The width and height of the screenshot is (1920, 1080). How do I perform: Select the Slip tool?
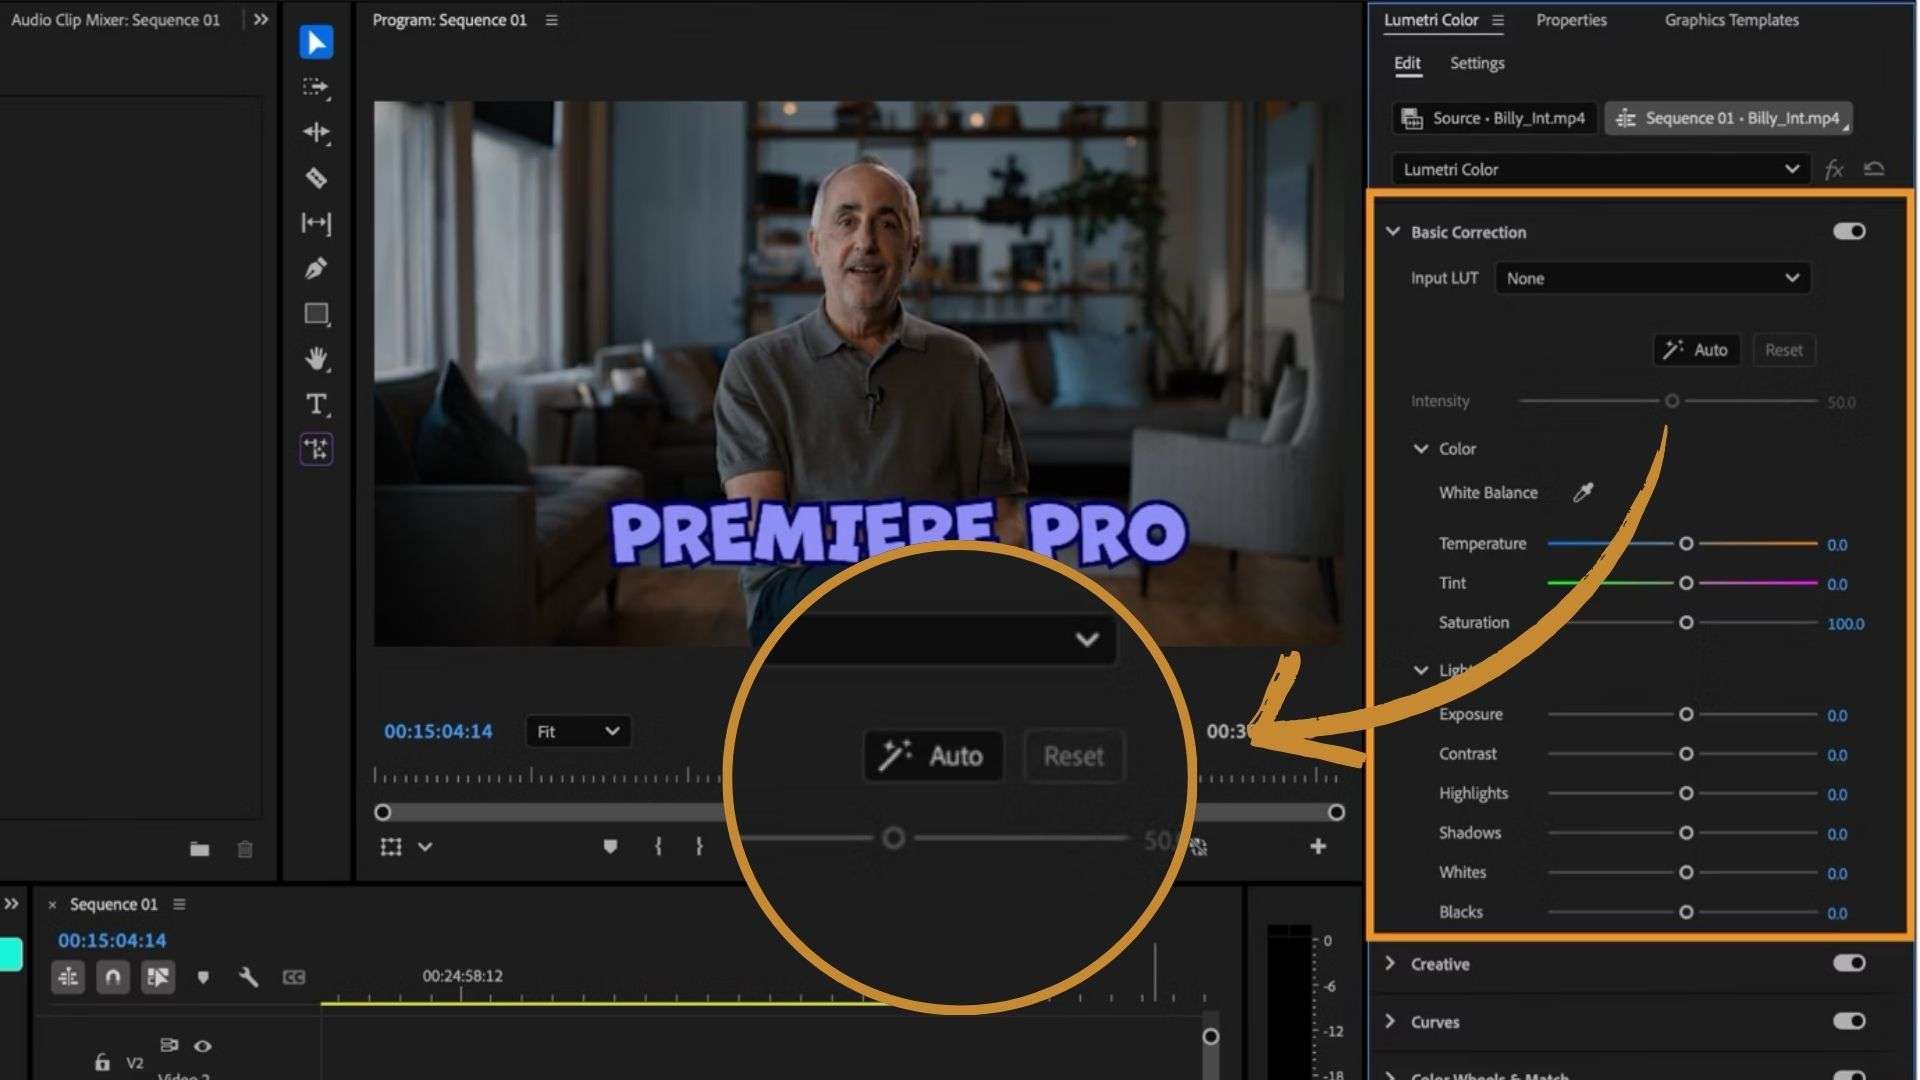(316, 223)
